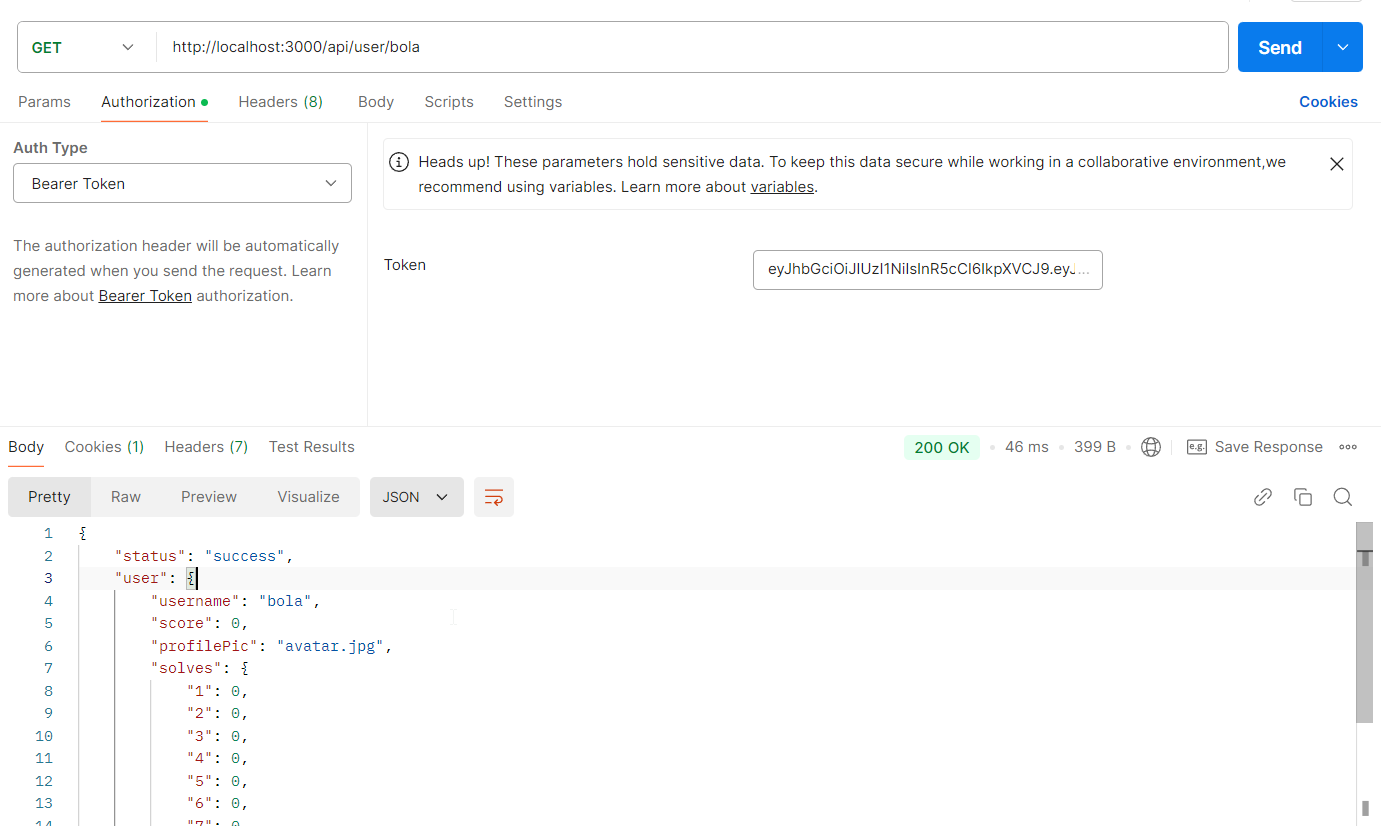
Task: Click the info icon in warning banner
Action: coord(399,162)
